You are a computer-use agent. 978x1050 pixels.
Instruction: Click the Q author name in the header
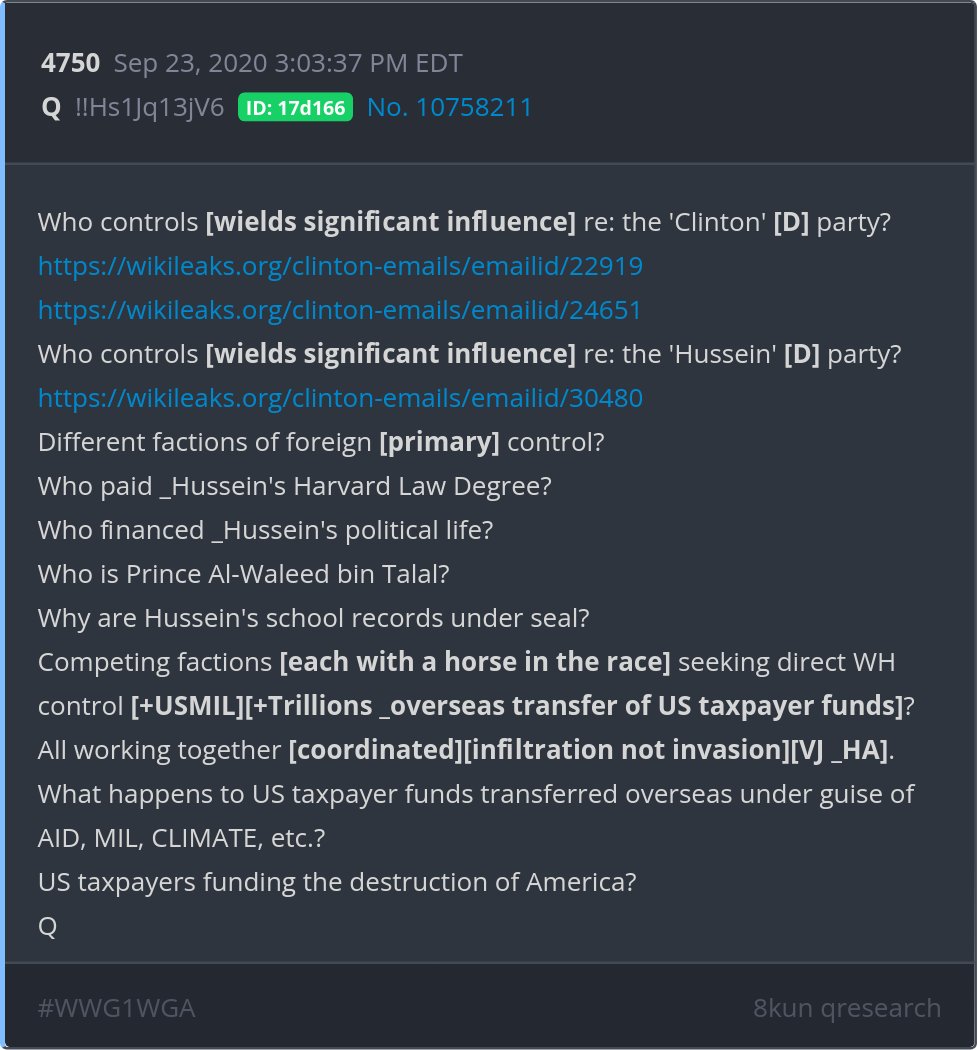51,108
